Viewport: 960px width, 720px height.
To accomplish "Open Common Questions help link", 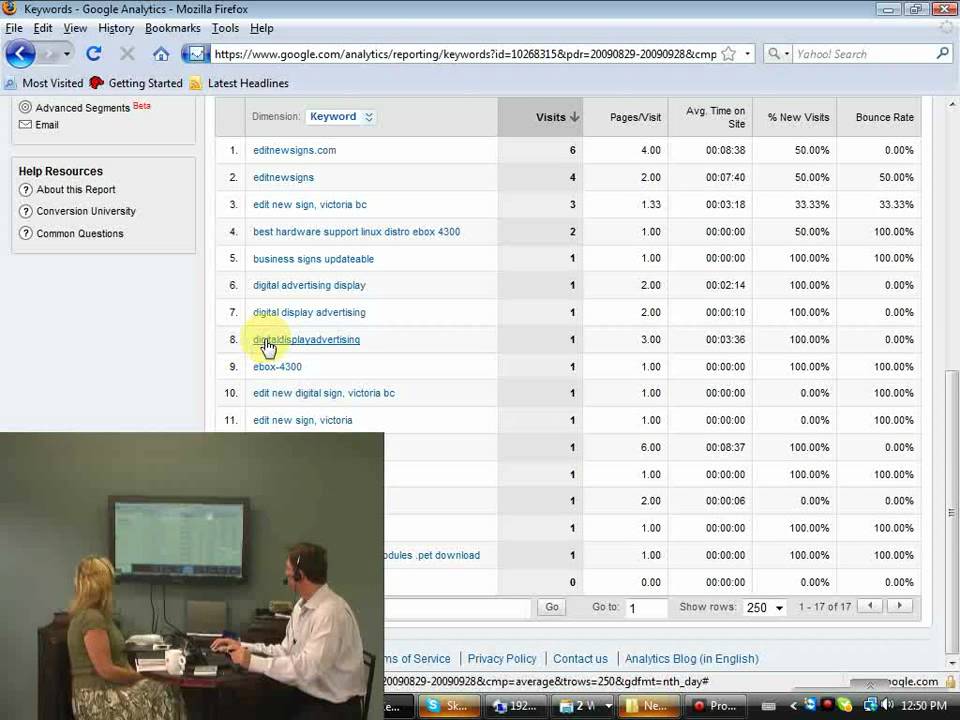I will pyautogui.click(x=71, y=233).
